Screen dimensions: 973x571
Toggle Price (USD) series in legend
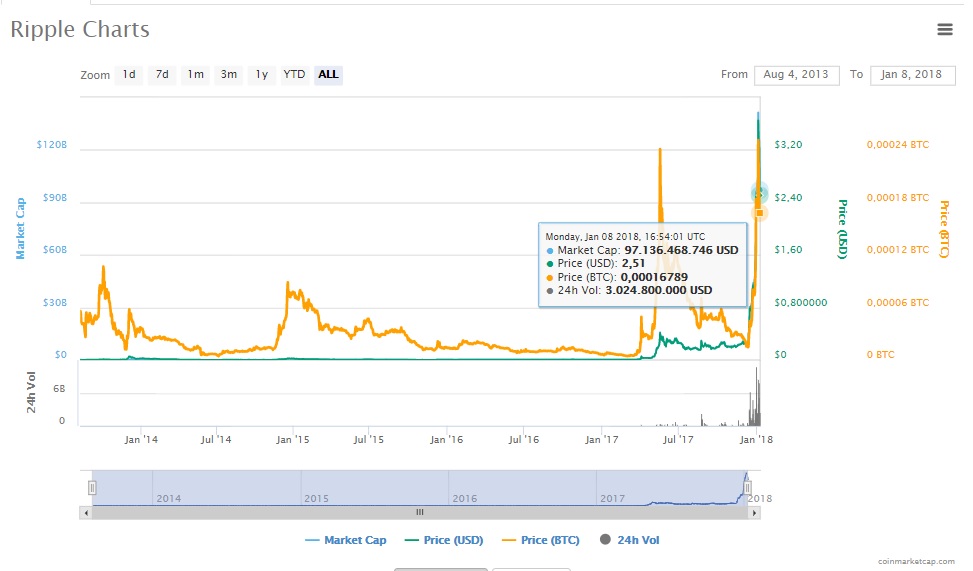click(444, 540)
